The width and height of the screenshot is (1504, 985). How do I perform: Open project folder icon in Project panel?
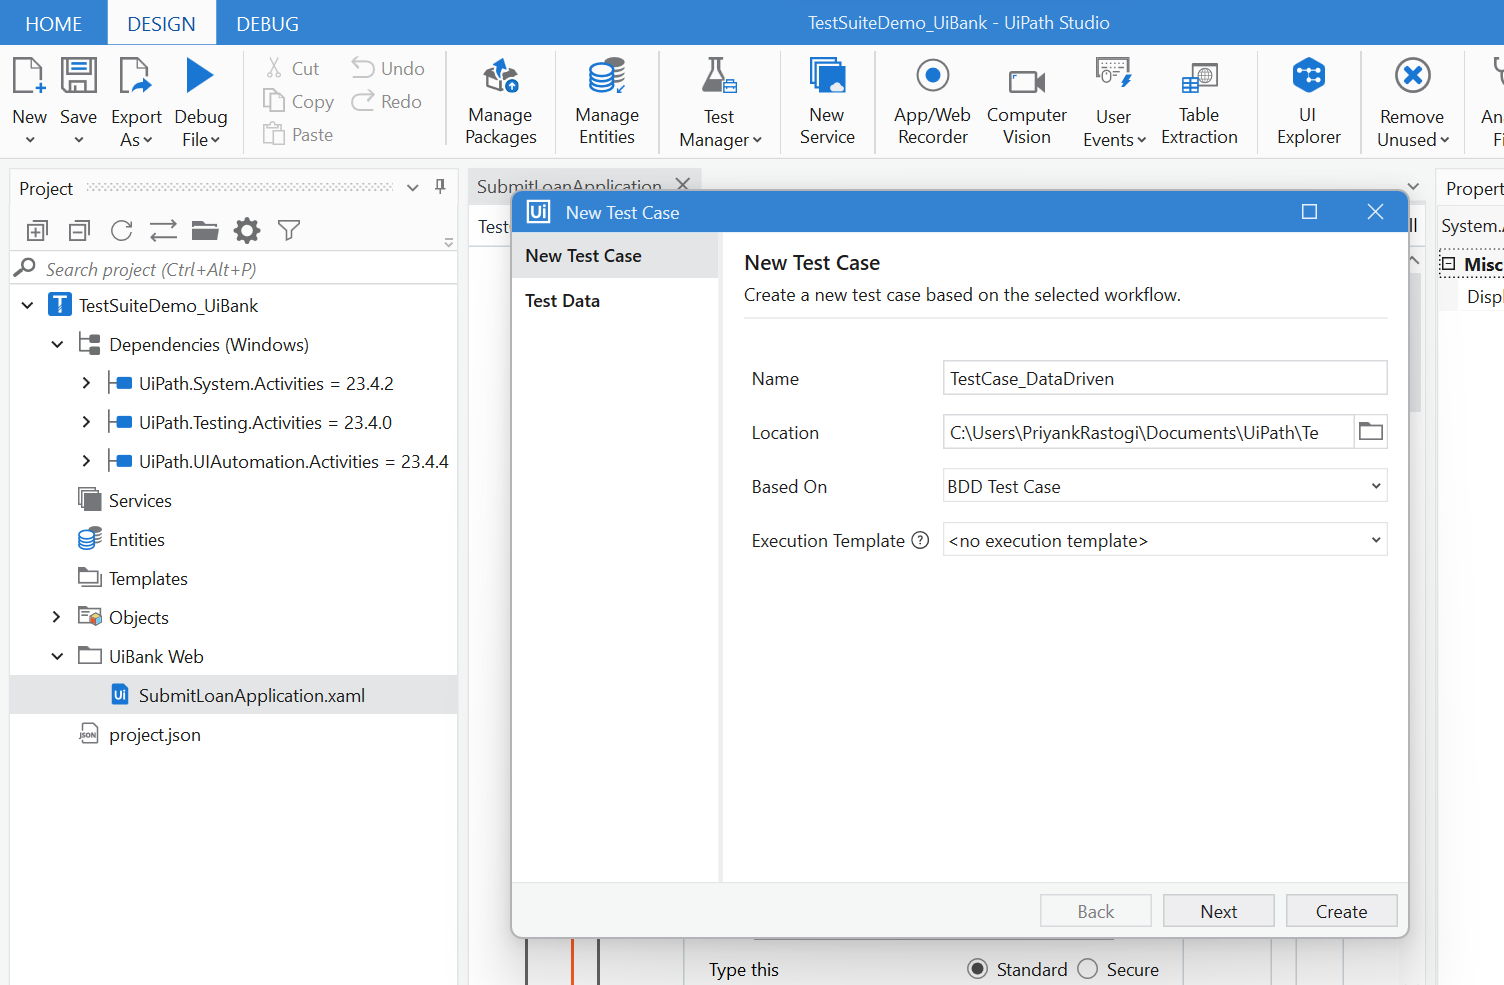point(205,231)
